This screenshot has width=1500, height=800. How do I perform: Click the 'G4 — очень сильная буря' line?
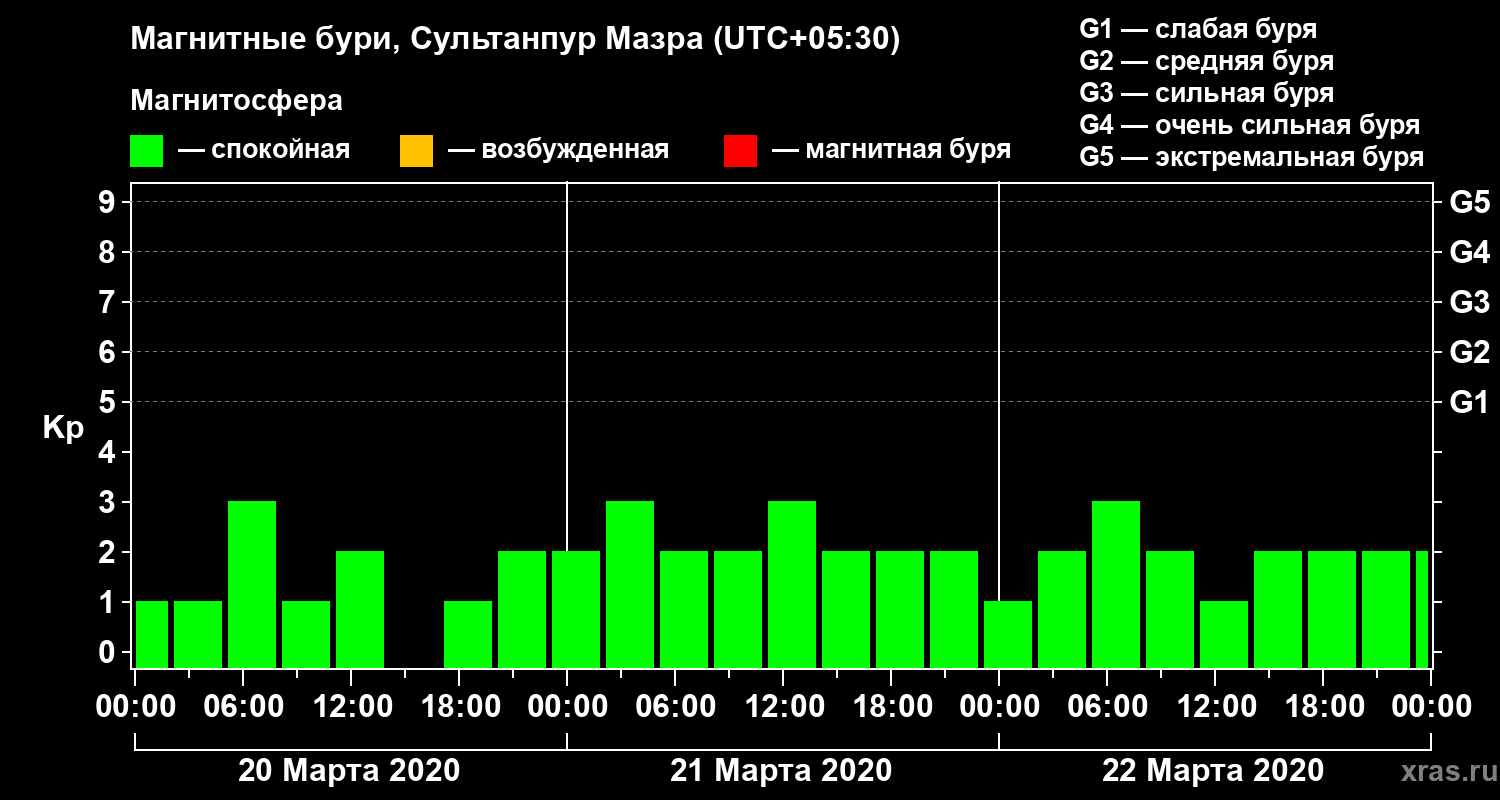pos(1250,125)
